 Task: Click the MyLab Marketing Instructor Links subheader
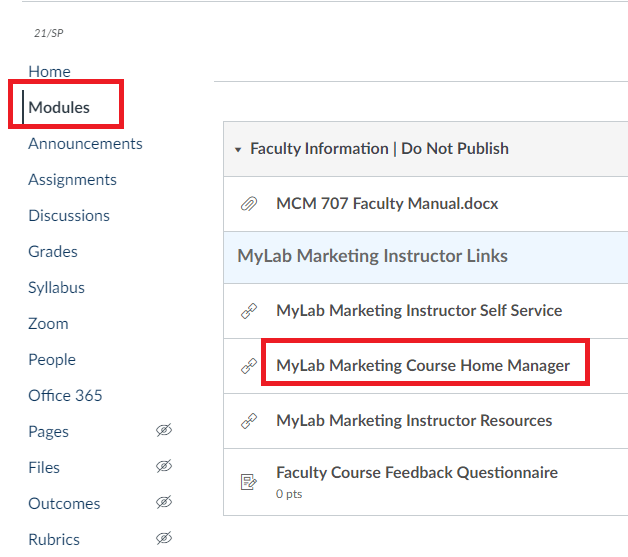[x=372, y=256]
